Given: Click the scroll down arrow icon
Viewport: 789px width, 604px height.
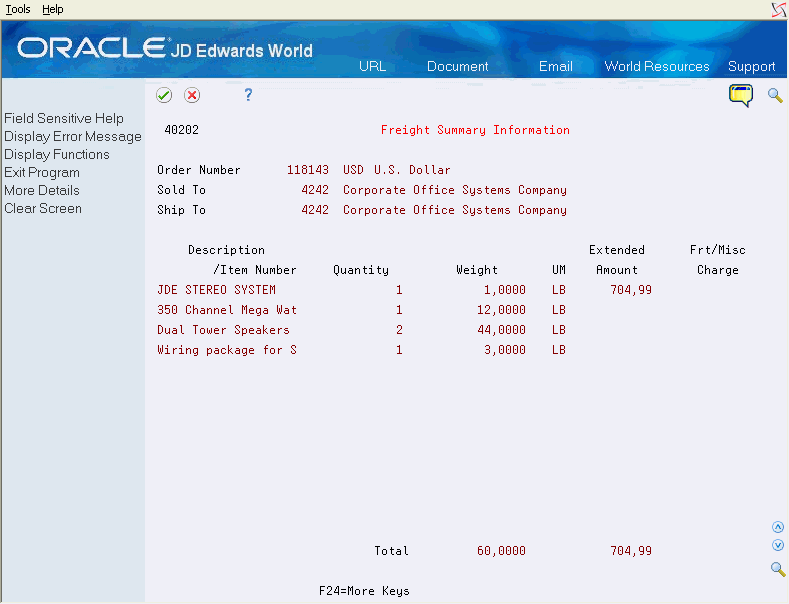Looking at the screenshot, I should [x=778, y=545].
